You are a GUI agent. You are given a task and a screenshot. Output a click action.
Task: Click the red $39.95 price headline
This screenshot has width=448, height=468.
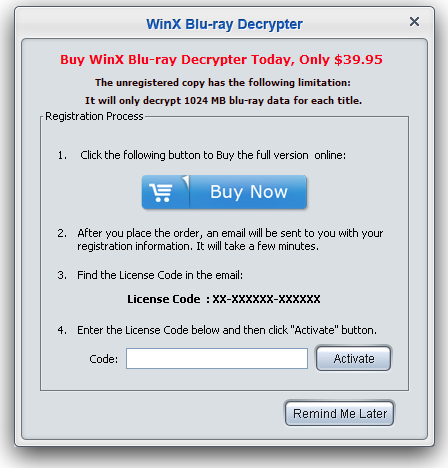221,60
